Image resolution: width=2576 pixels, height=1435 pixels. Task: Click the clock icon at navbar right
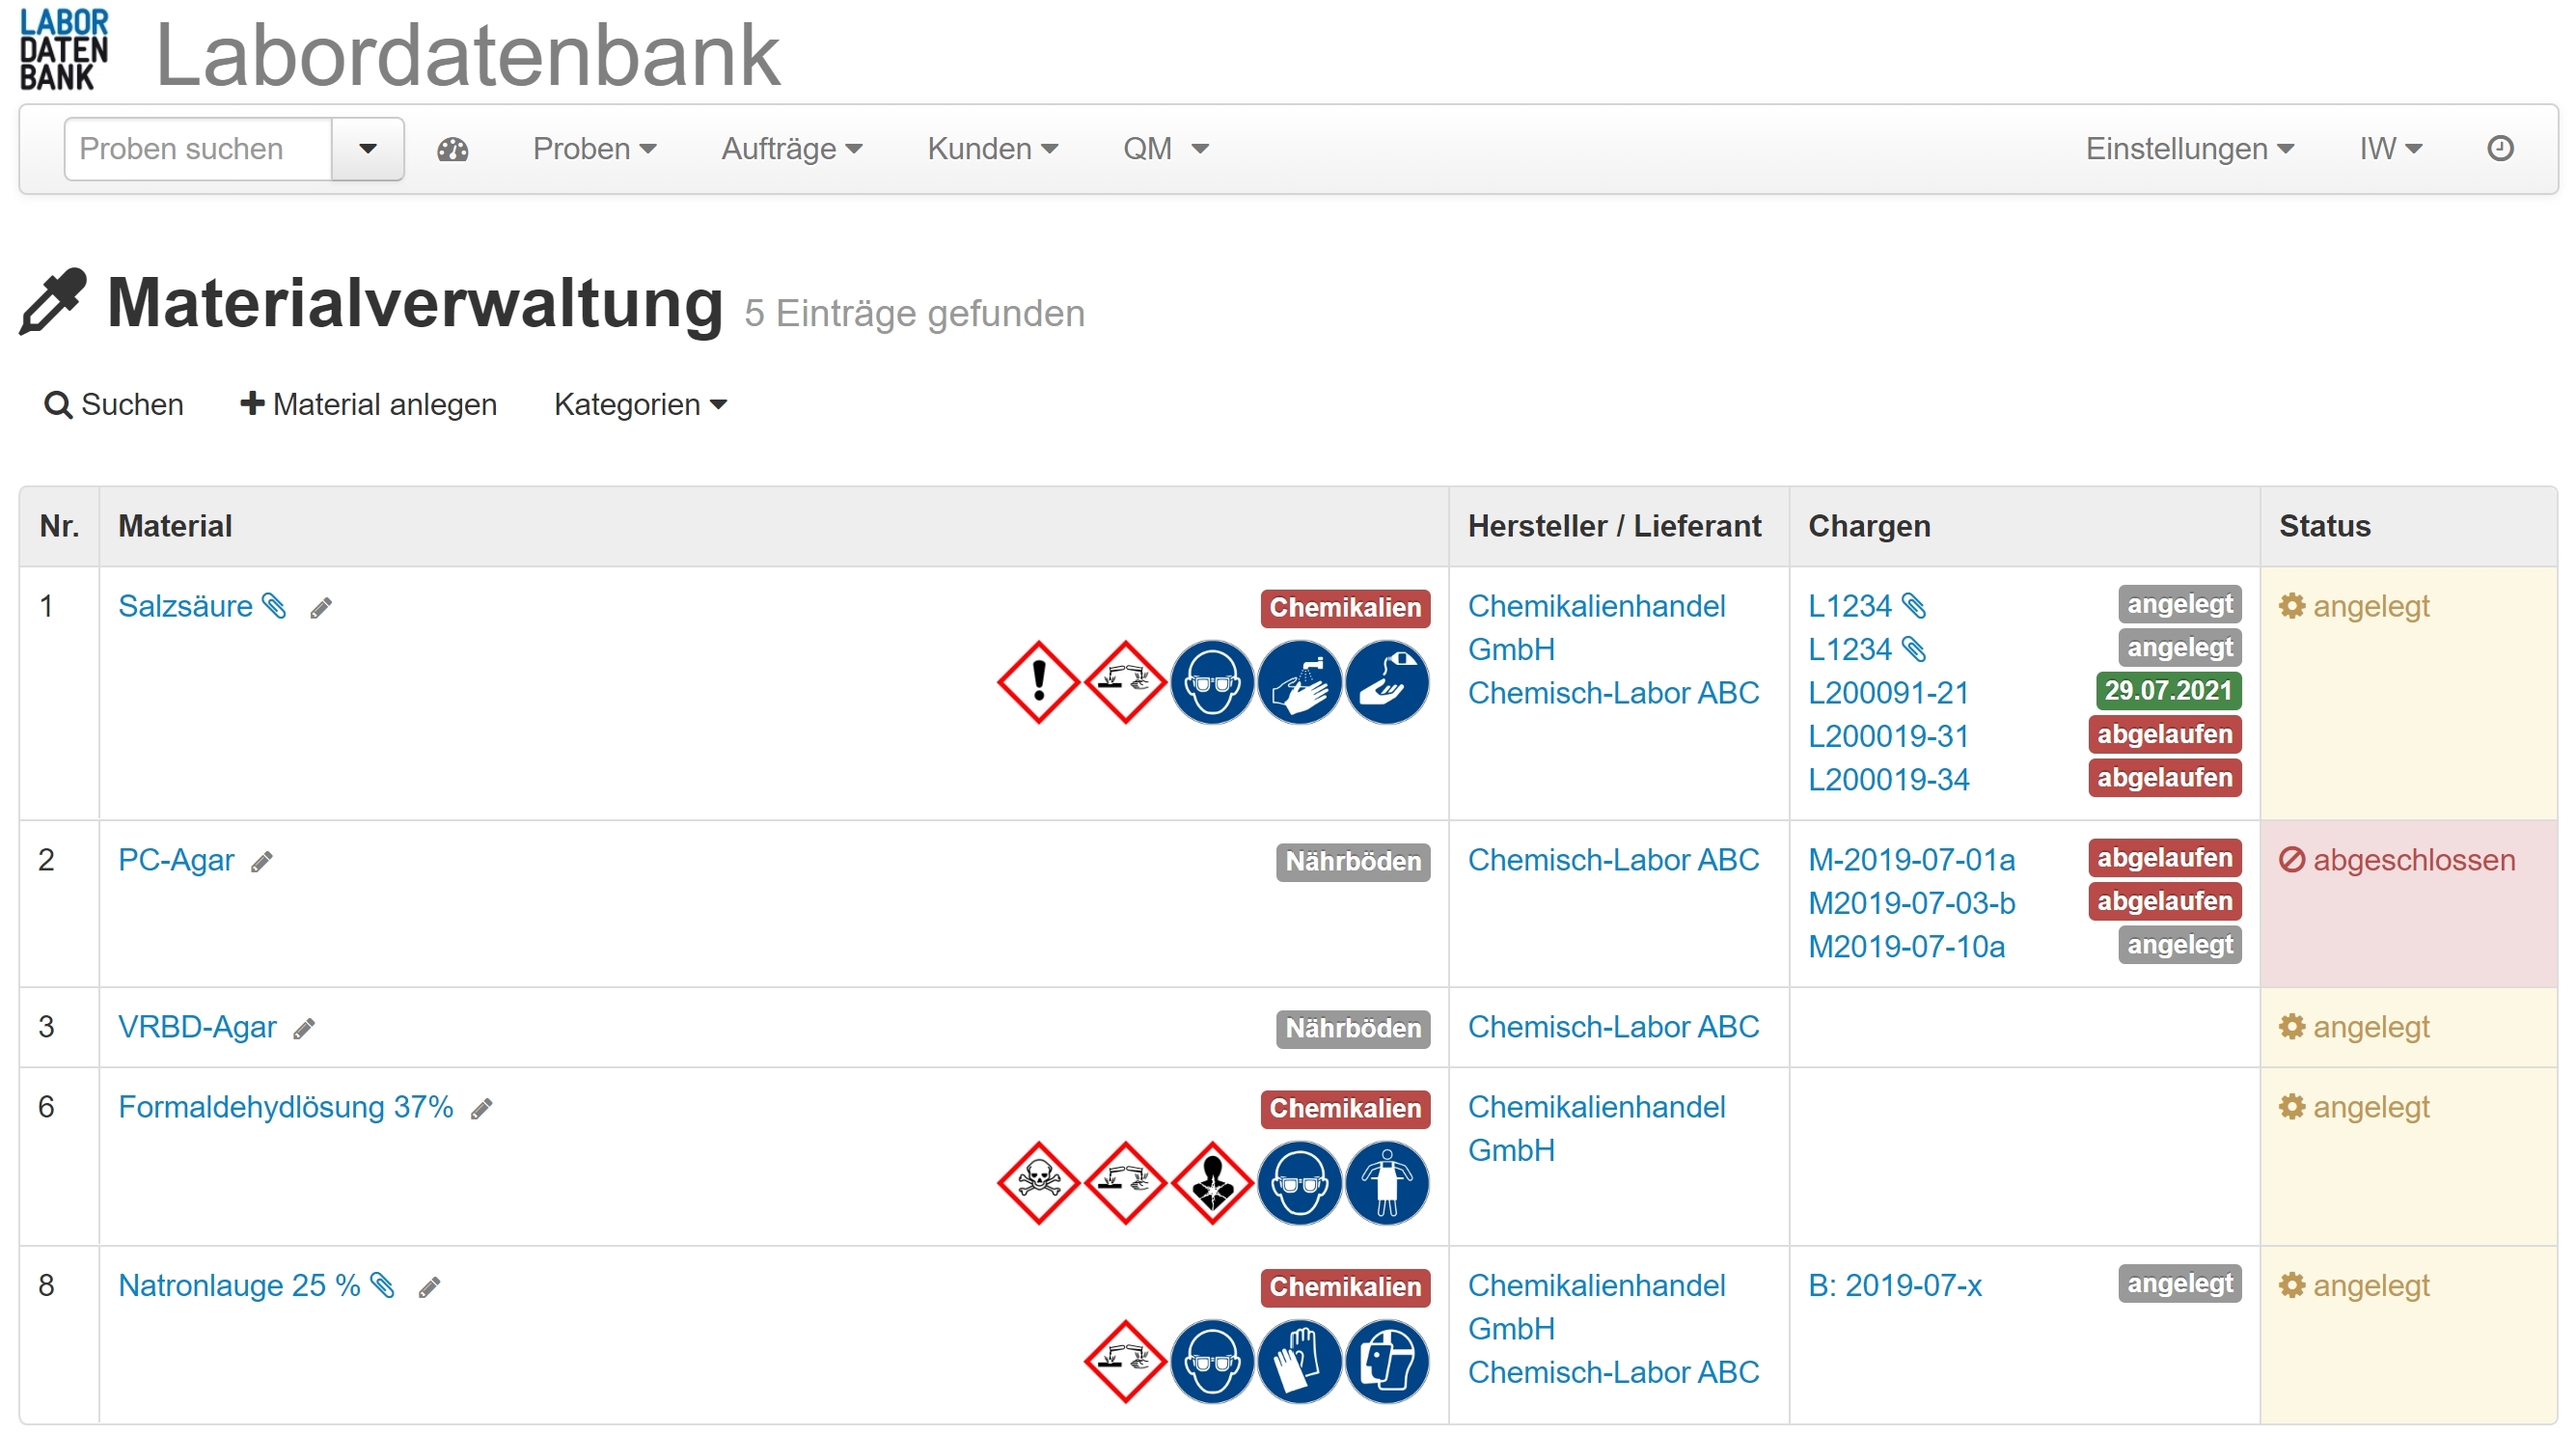2500,148
